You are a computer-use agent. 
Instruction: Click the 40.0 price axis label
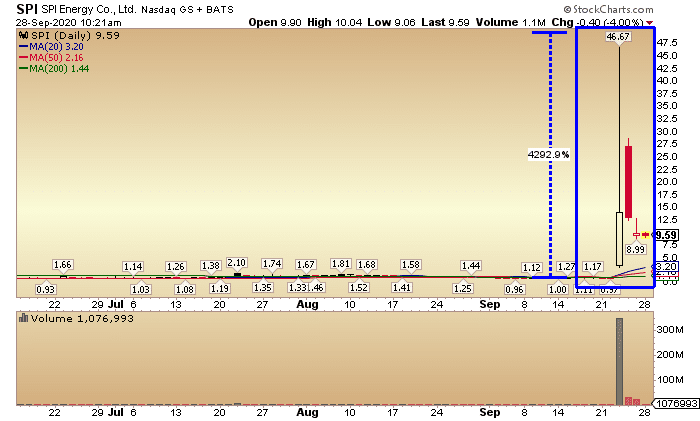[x=667, y=80]
